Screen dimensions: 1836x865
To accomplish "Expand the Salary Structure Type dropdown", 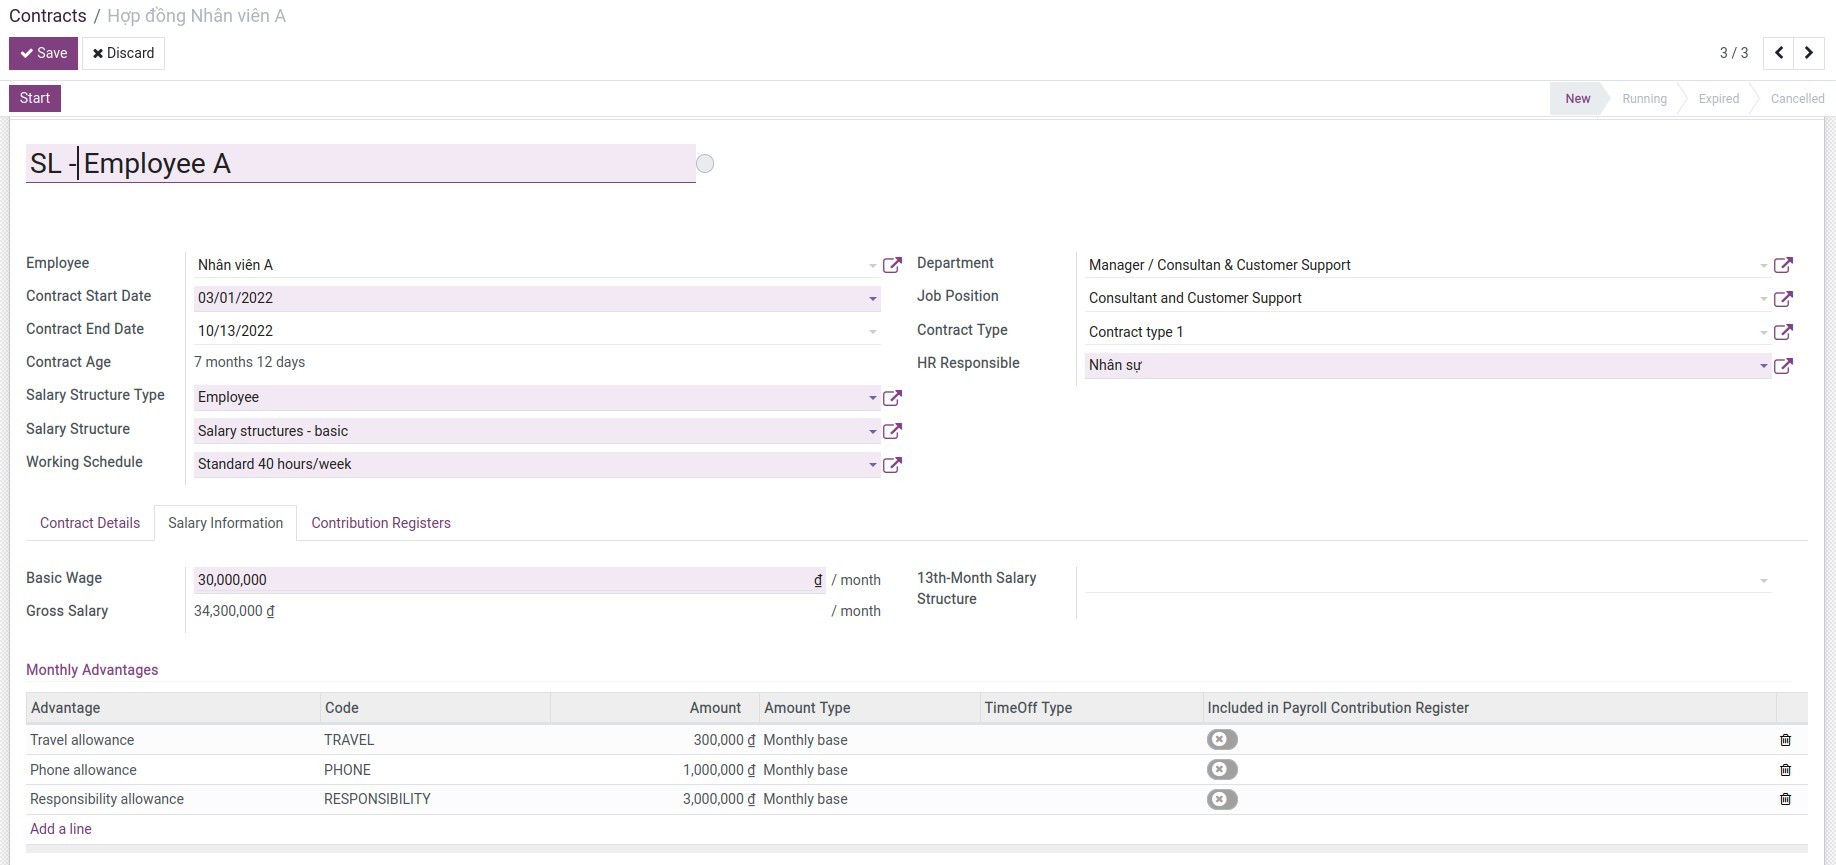I will coord(872,398).
